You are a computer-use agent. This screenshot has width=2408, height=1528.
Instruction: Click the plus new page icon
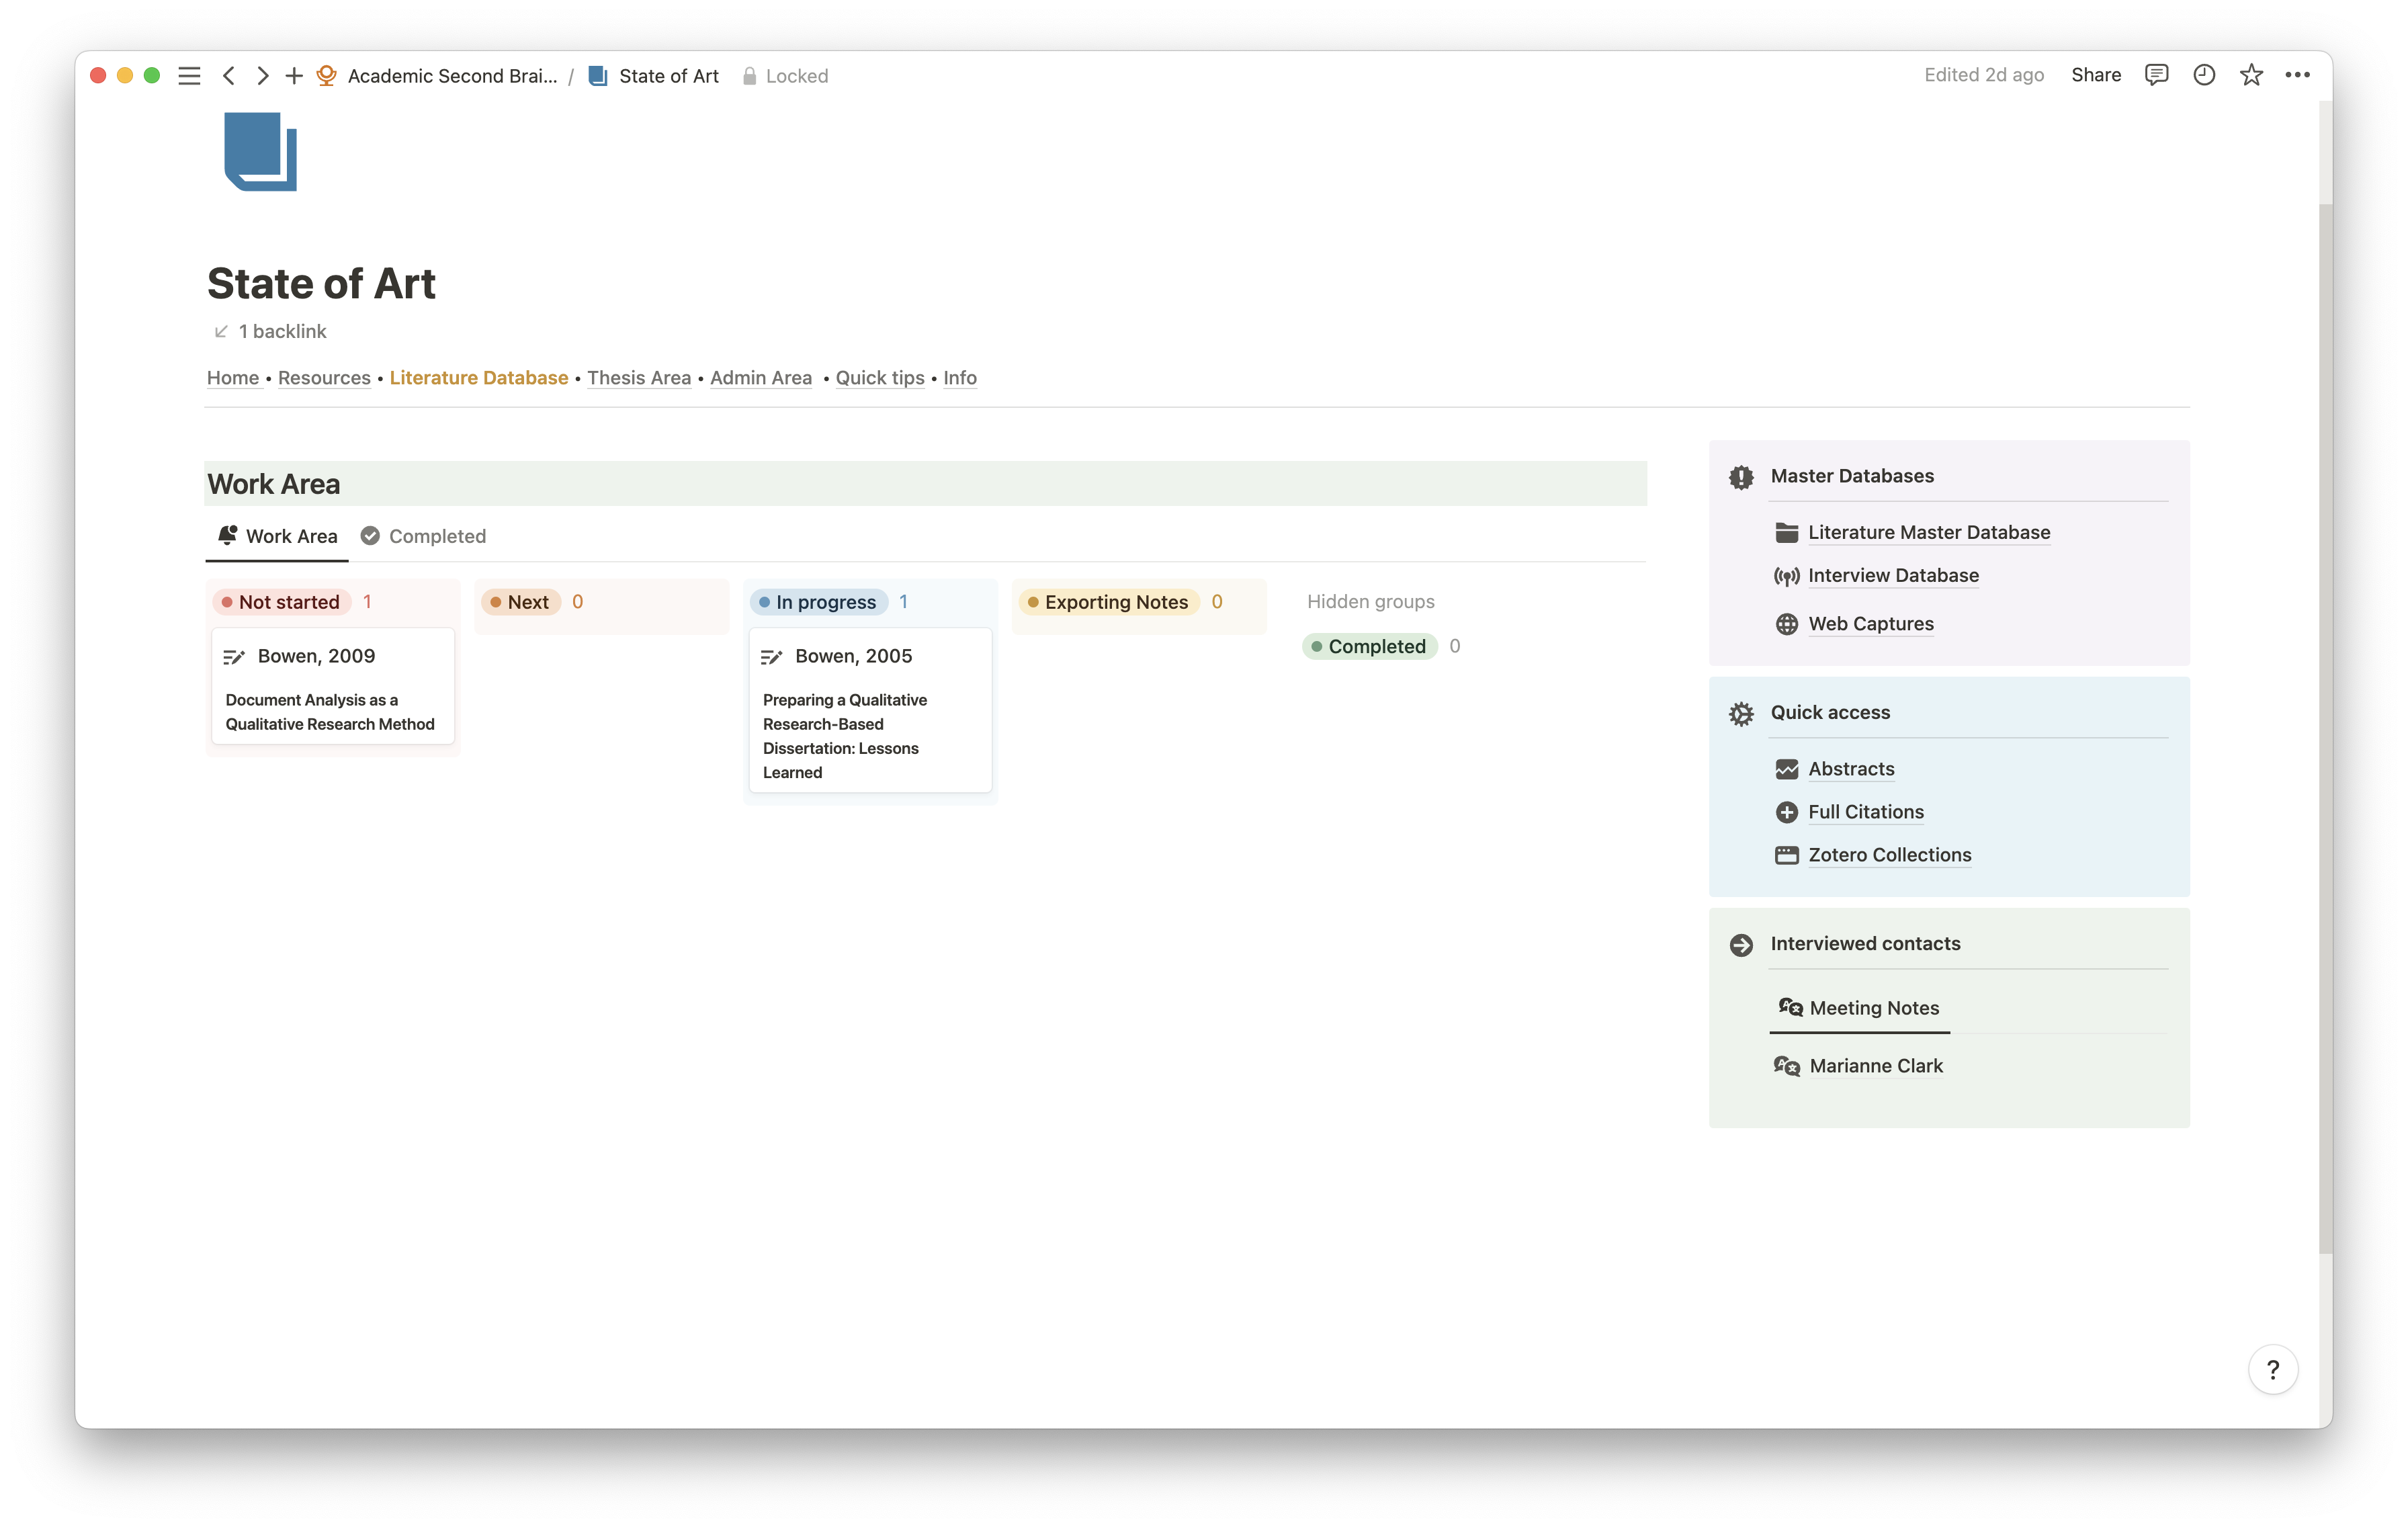point(294,76)
